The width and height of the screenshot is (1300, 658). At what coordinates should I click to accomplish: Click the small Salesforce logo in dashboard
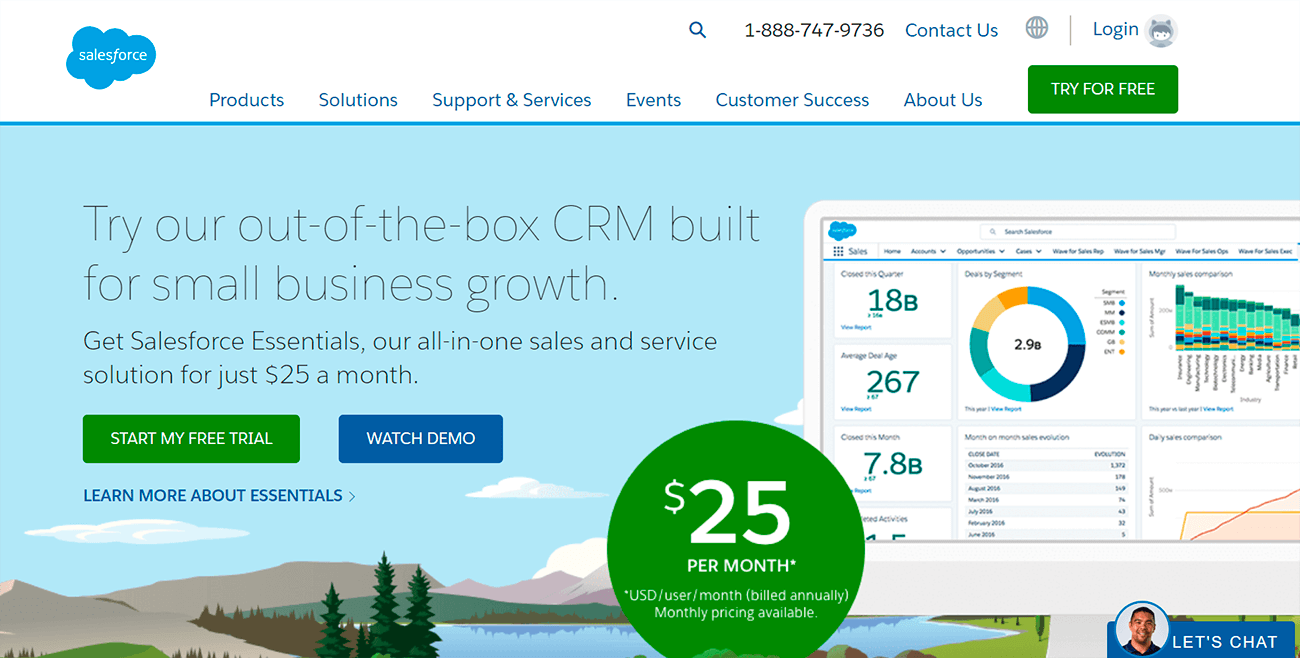tap(842, 230)
